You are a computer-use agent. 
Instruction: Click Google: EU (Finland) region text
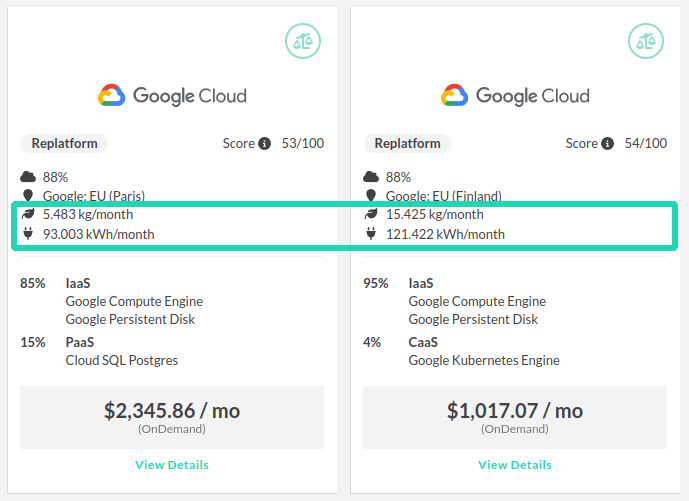coord(444,196)
